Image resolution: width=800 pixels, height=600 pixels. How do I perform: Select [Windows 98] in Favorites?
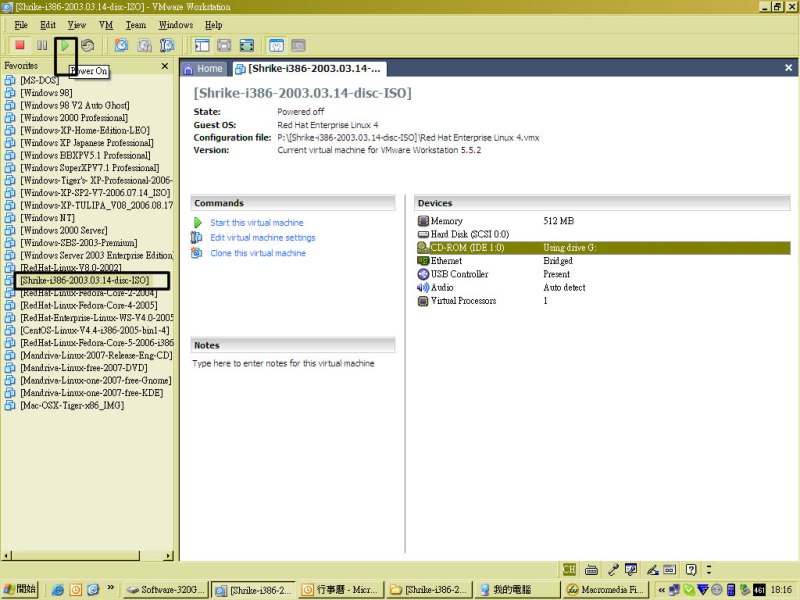click(x=46, y=93)
